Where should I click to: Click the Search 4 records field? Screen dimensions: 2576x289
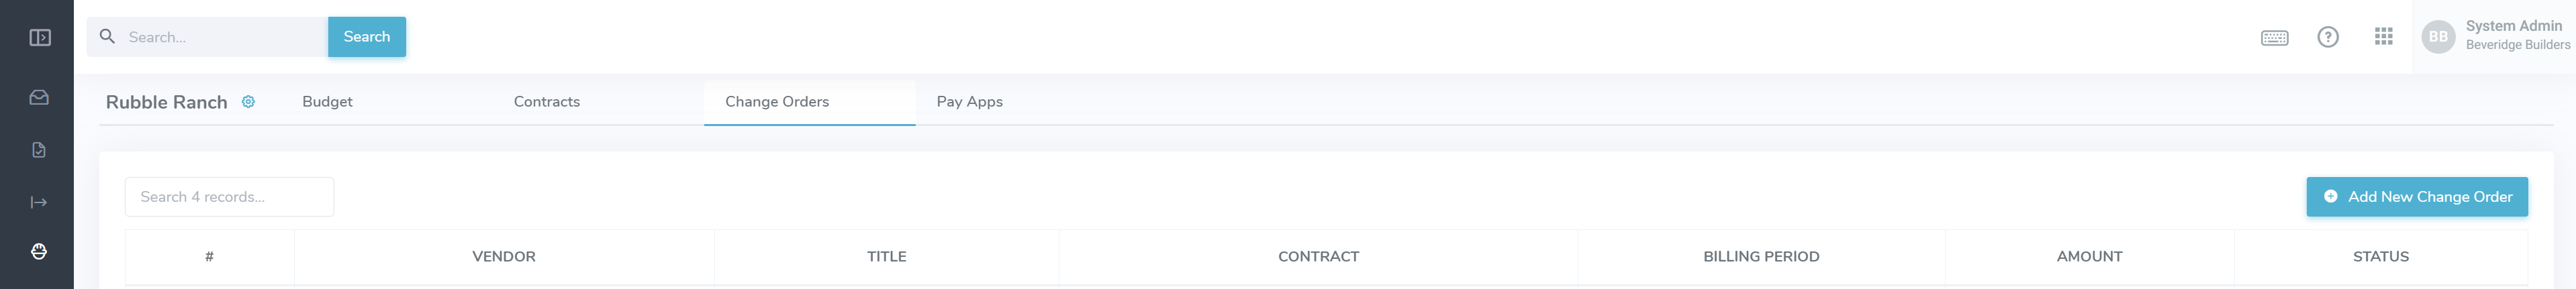[x=229, y=197]
